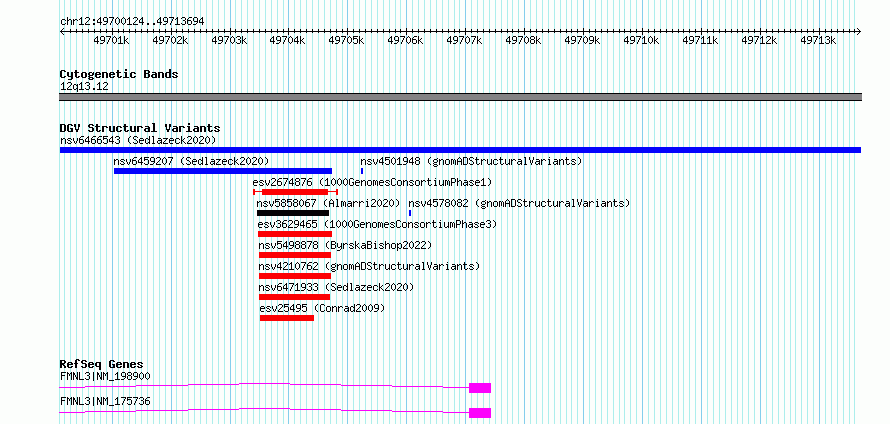The image size is (890, 424).
Task: Click the 49707k ruler position
Action: (x=464, y=41)
